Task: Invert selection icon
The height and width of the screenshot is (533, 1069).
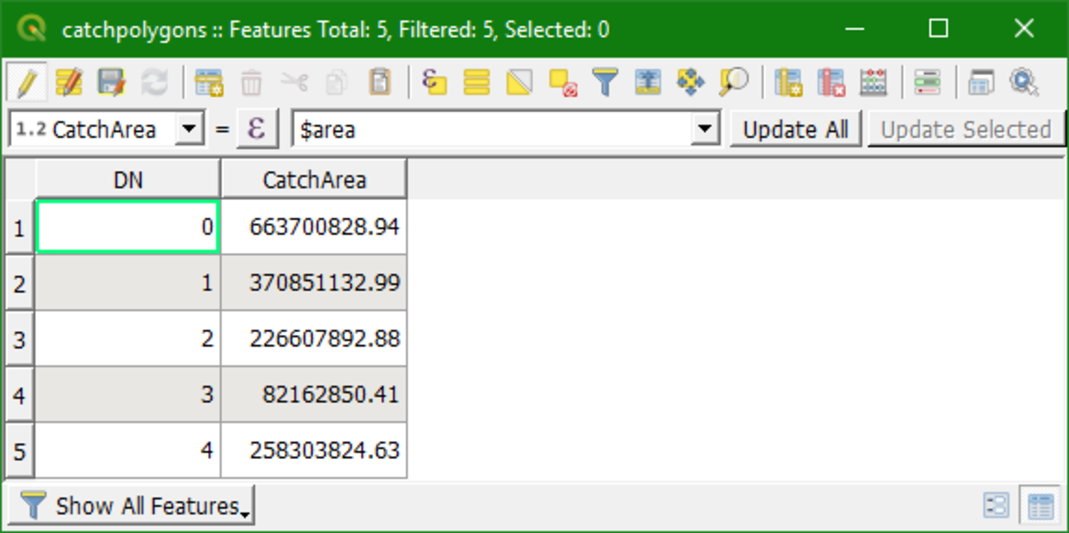Action: click(519, 83)
